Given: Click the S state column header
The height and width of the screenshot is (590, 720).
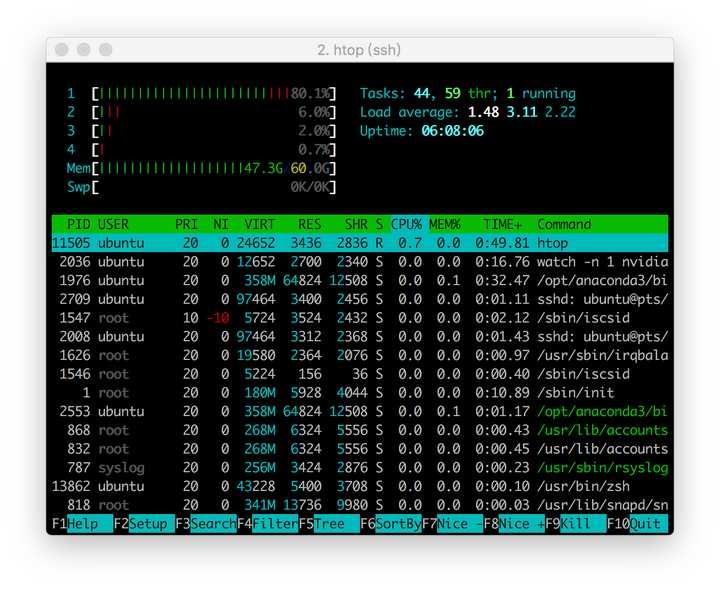Looking at the screenshot, I should tap(379, 224).
